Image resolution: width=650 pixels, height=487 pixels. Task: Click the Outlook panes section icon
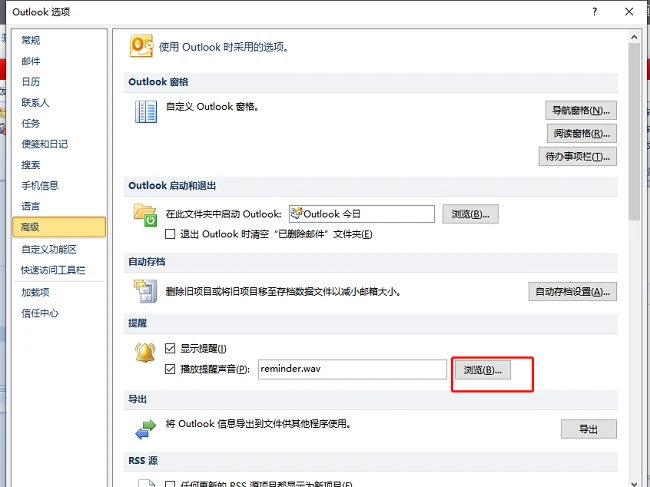146,111
